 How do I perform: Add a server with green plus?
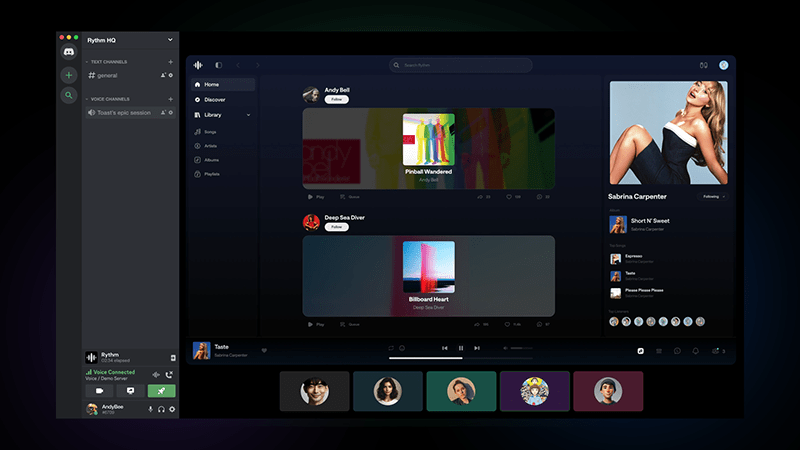[68, 75]
